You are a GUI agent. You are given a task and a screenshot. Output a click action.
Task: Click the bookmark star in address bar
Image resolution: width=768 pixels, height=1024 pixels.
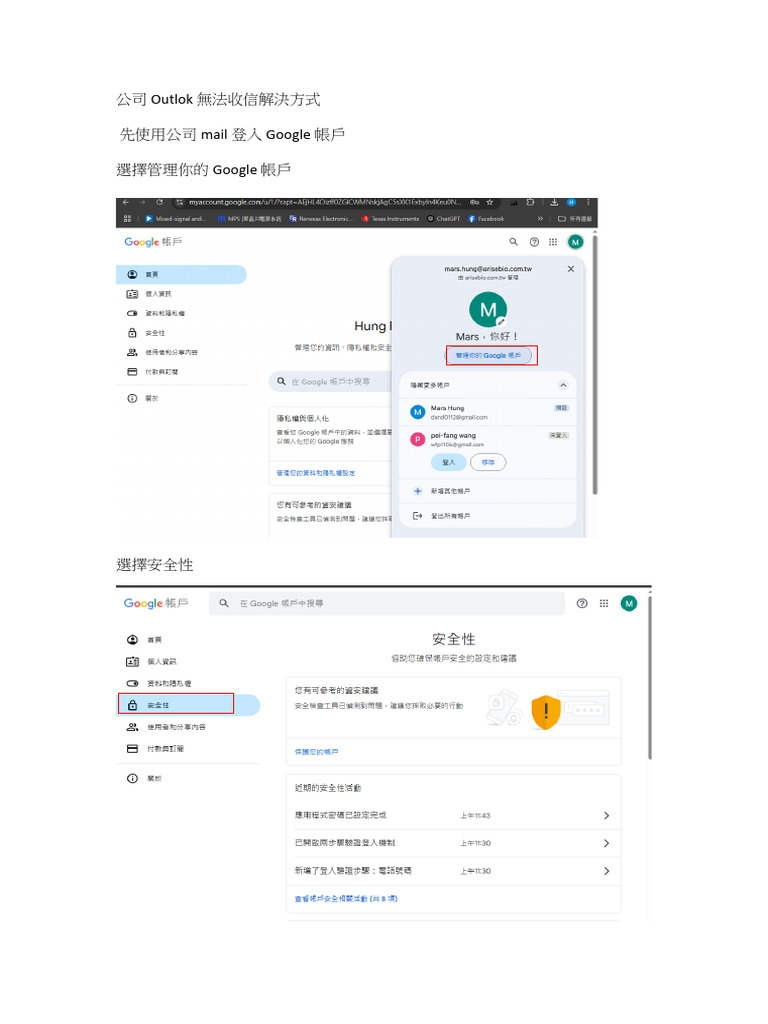pyautogui.click(x=490, y=202)
